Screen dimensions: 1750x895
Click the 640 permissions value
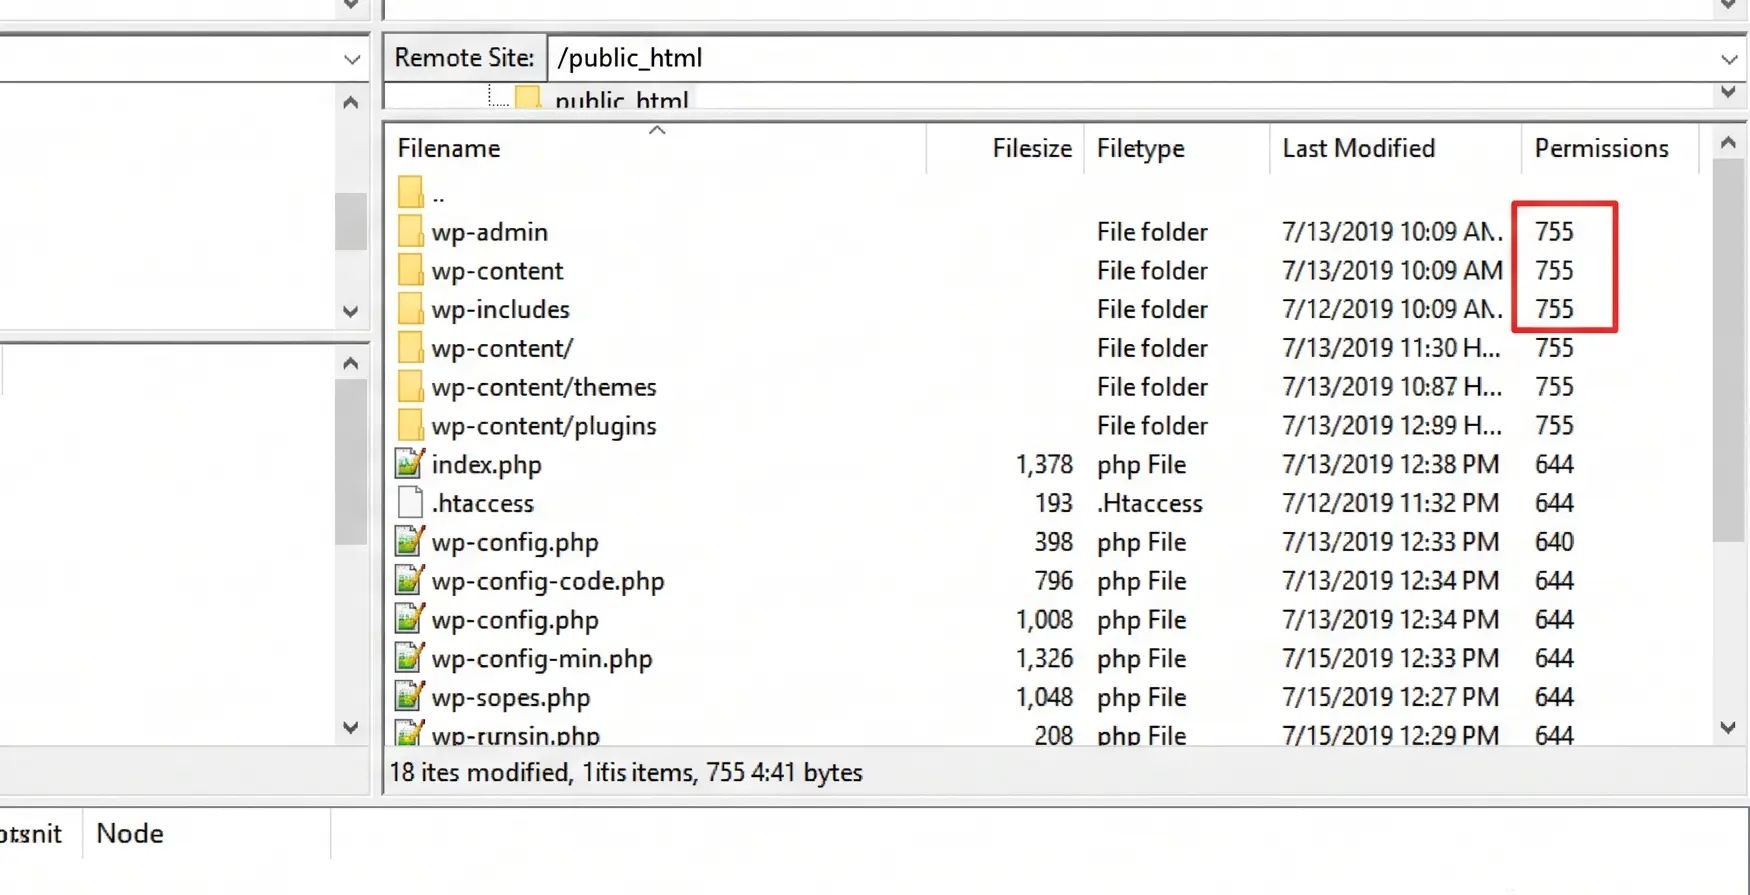tap(1554, 542)
